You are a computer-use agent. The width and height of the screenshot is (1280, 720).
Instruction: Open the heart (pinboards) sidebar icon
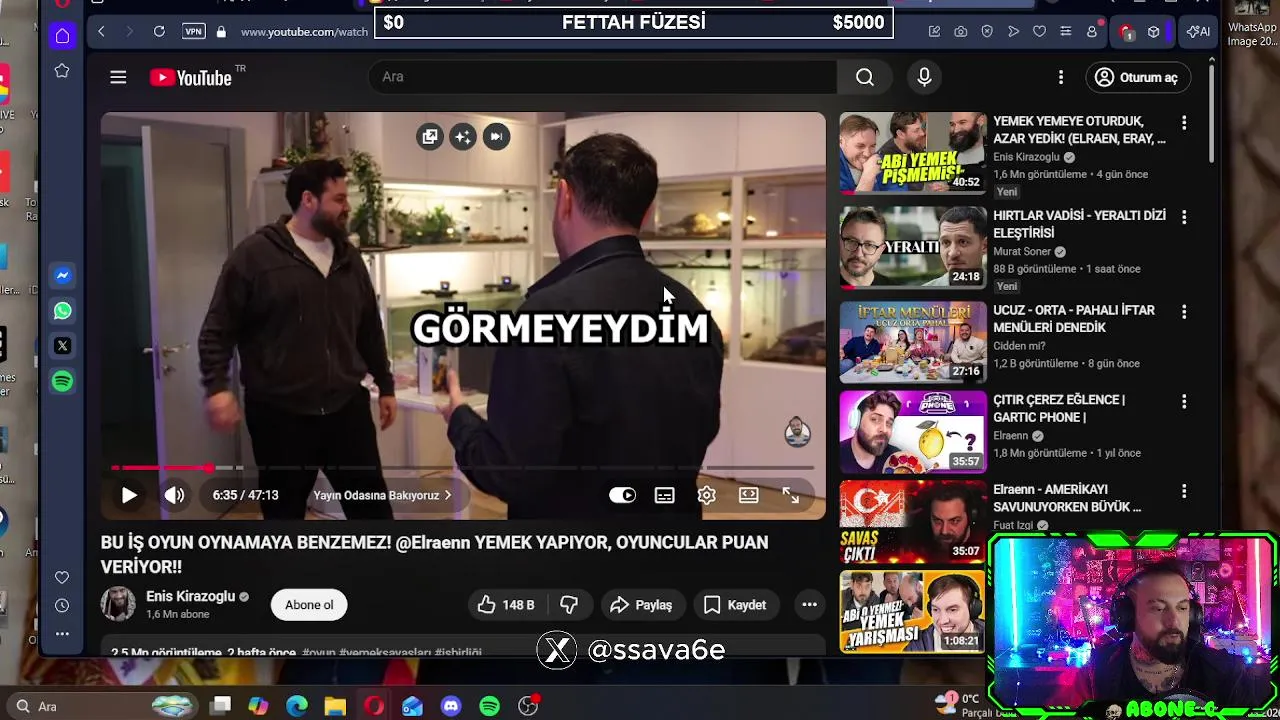(62, 577)
